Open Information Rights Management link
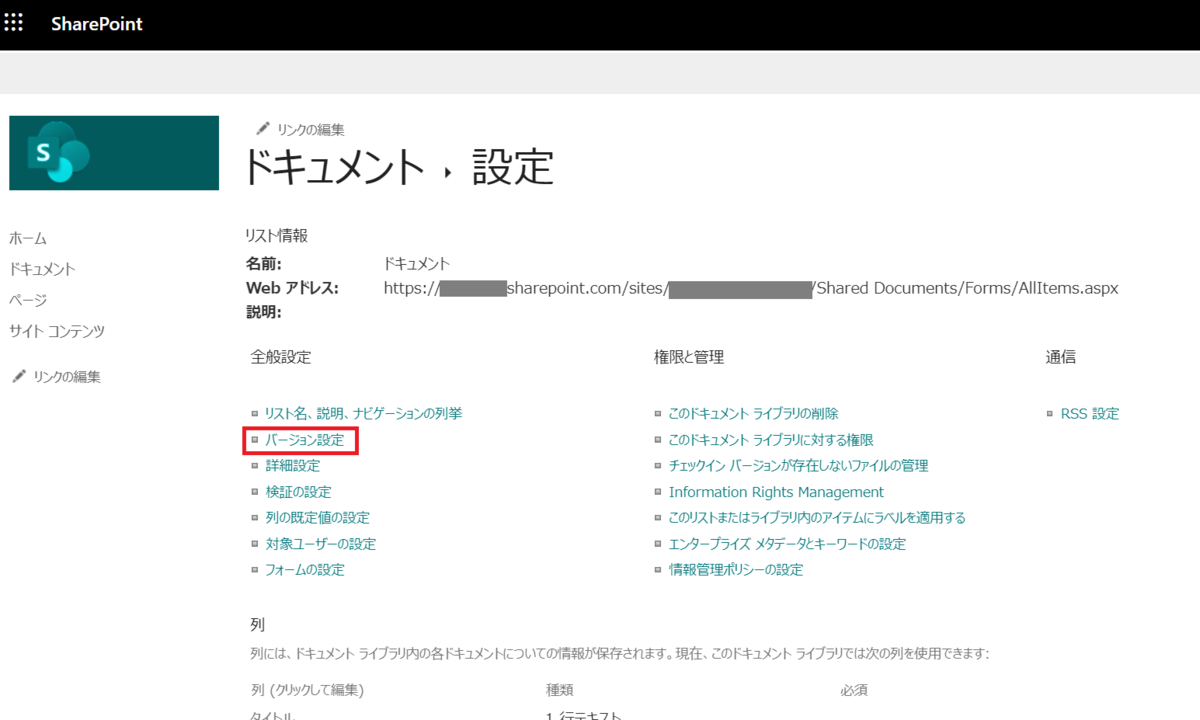The image size is (1200, 720). click(776, 492)
